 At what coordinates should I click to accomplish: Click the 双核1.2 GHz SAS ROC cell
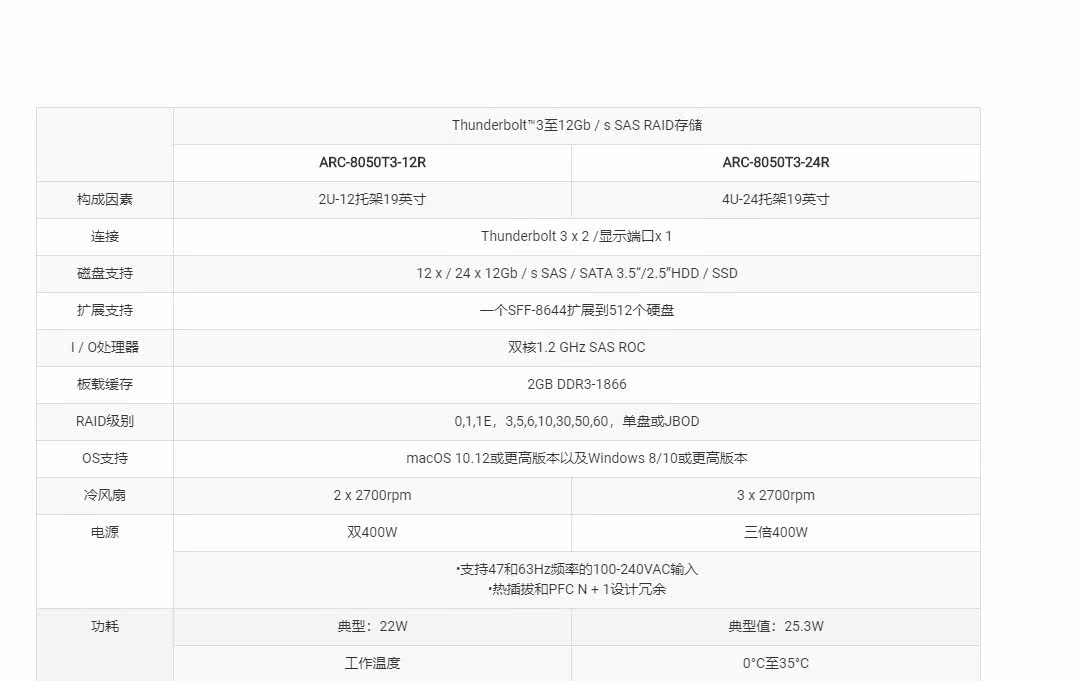pyautogui.click(x=576, y=348)
